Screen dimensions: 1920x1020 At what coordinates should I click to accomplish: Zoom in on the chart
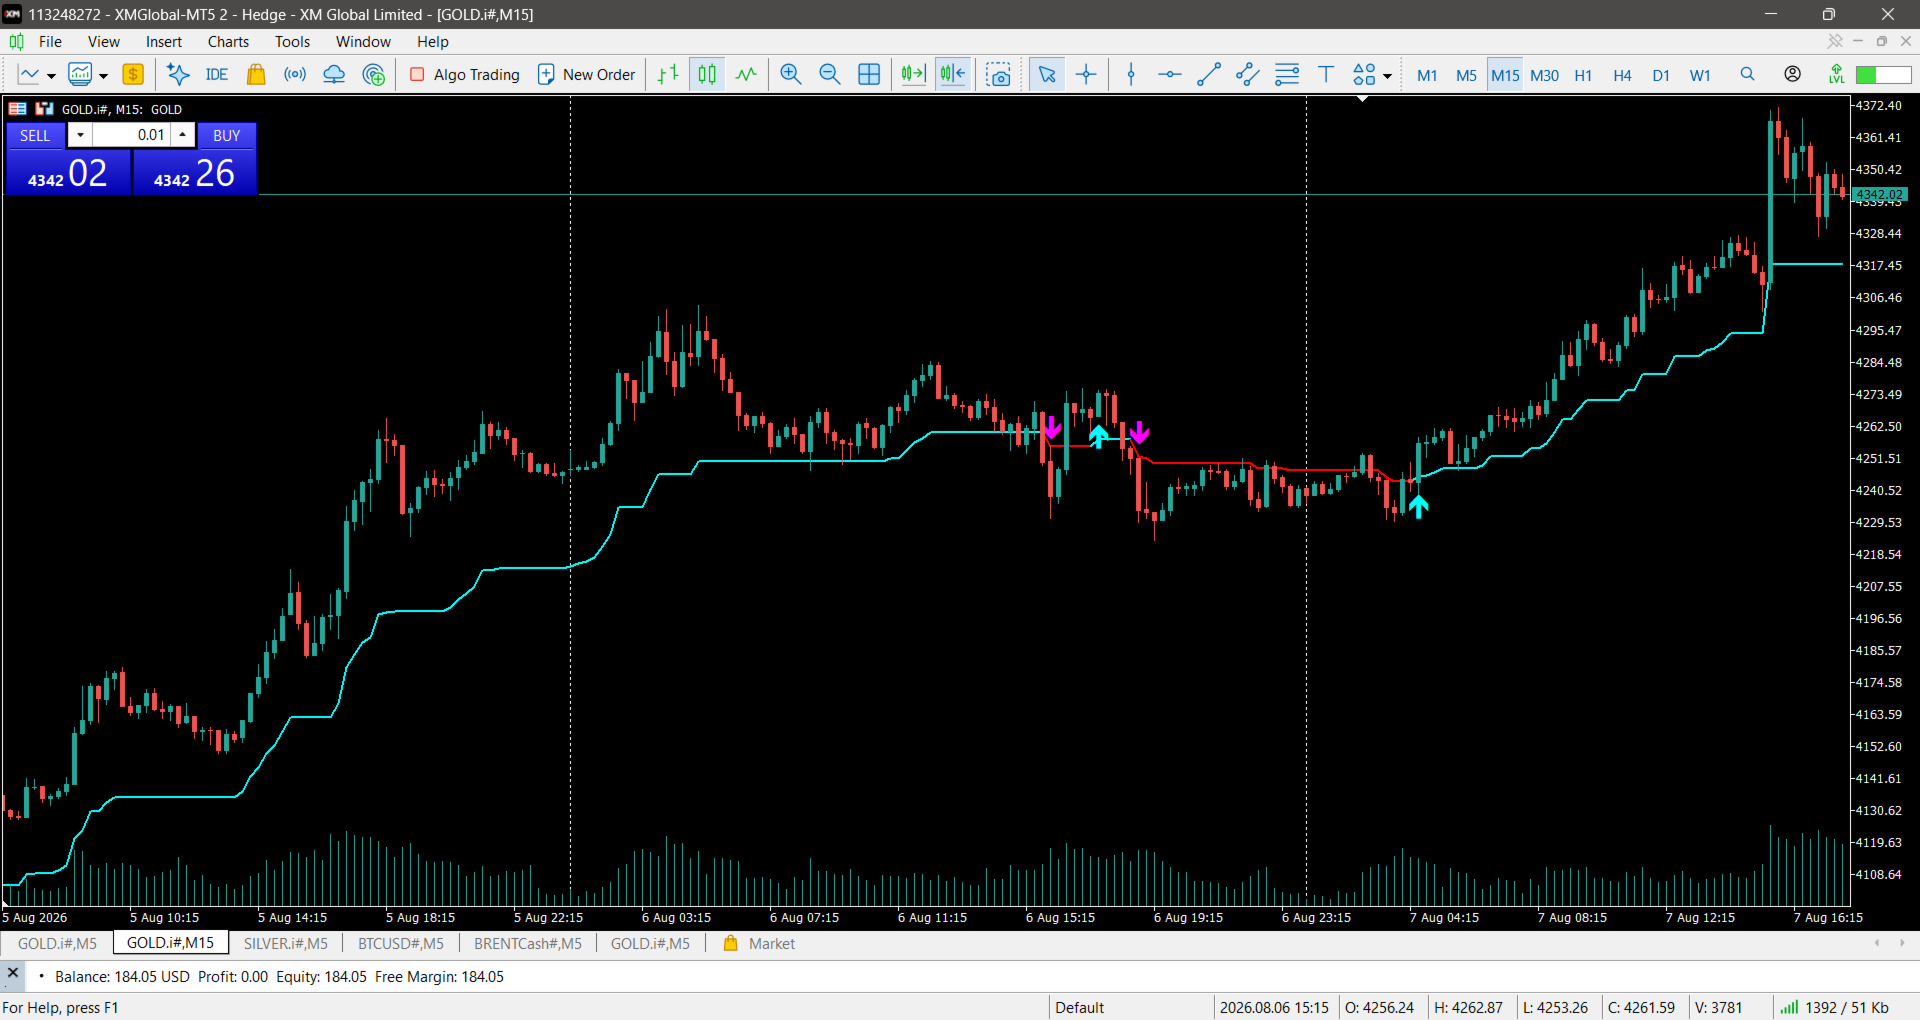[x=790, y=74]
